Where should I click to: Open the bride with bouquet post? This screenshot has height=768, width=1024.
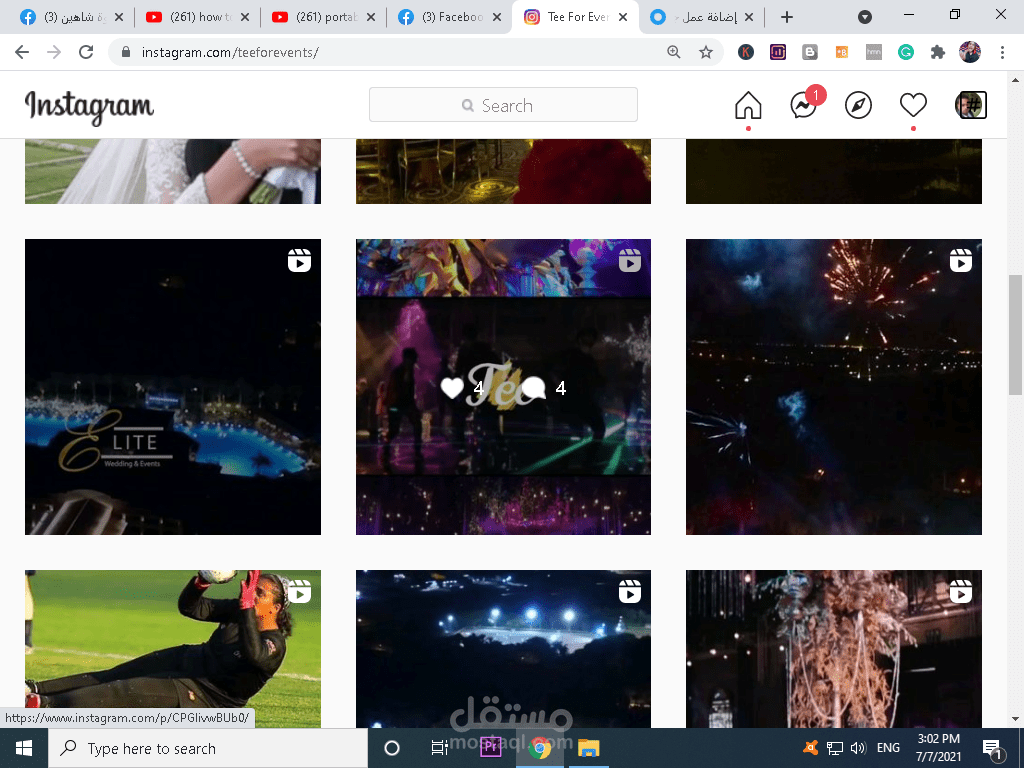pos(172,171)
